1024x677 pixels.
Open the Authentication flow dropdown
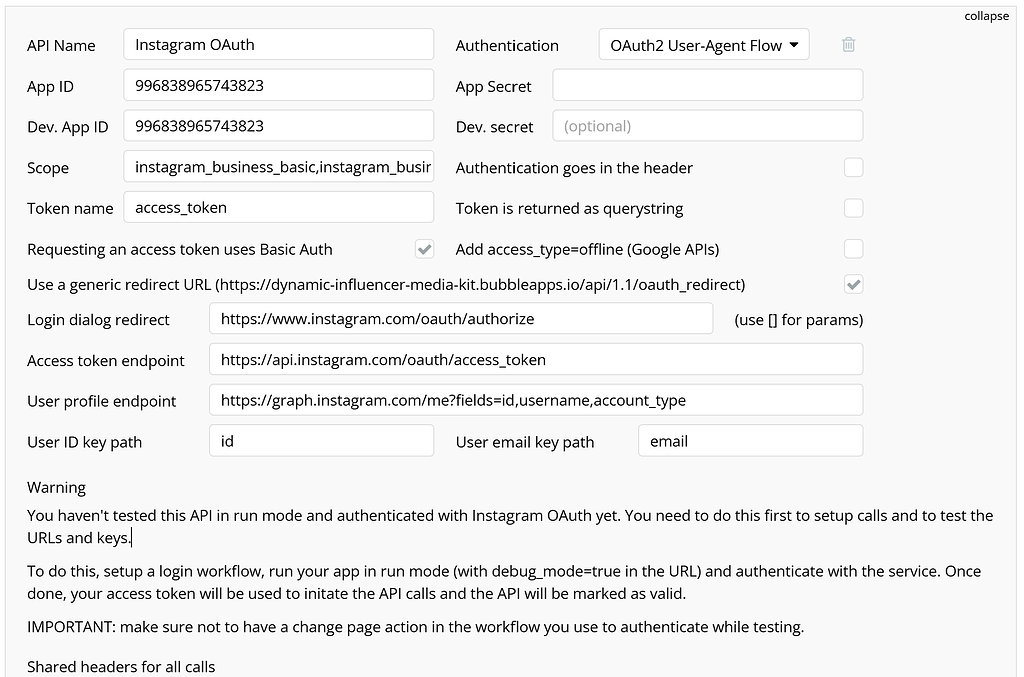703,44
